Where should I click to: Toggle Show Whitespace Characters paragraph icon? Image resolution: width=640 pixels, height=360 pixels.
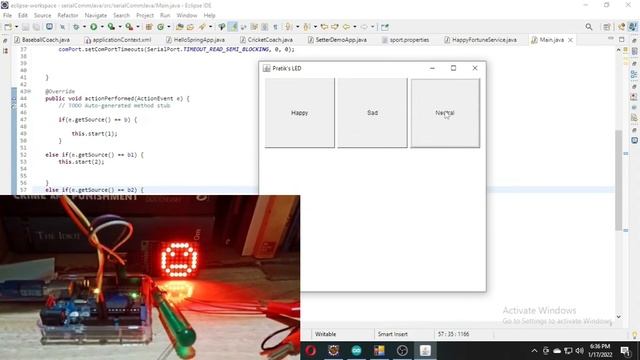[276, 27]
